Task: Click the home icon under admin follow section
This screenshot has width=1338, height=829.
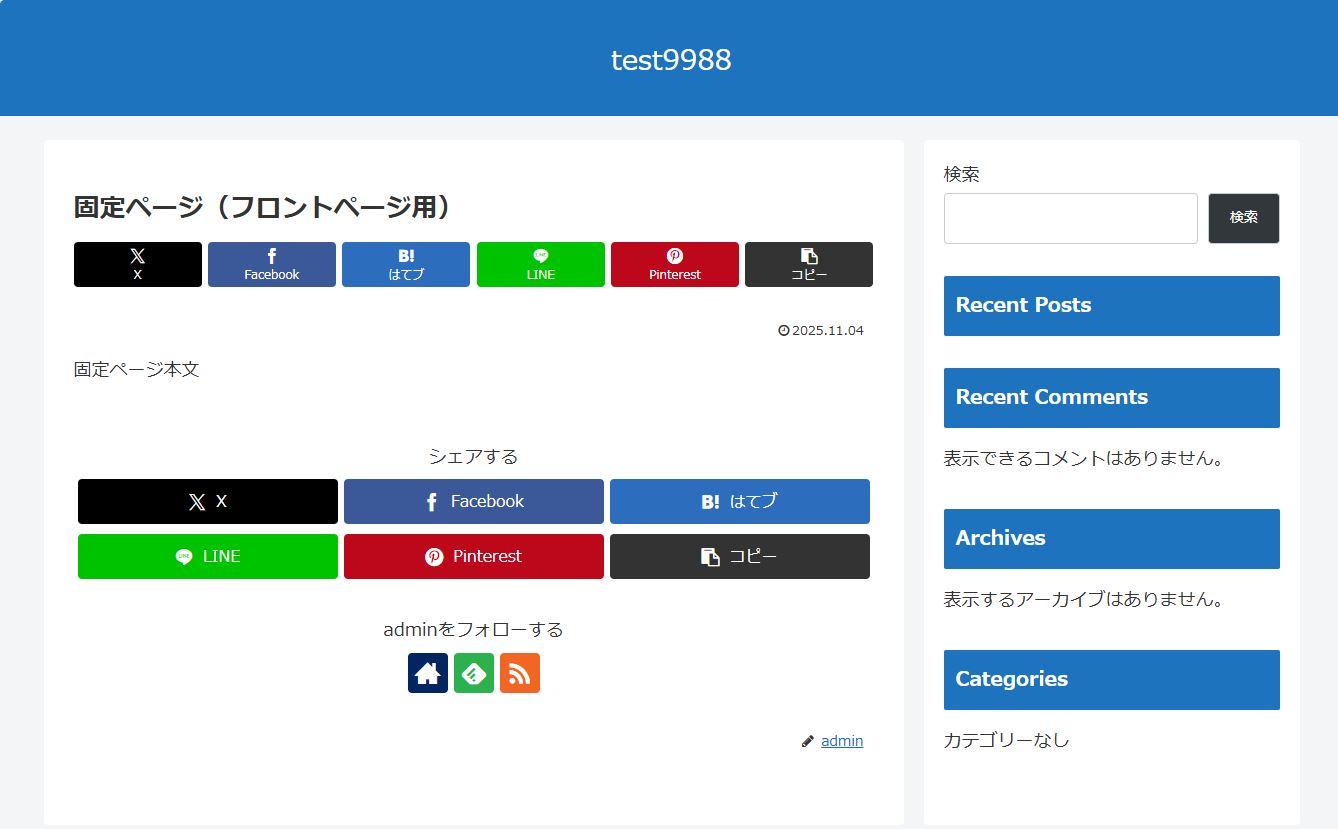Action: coord(427,673)
